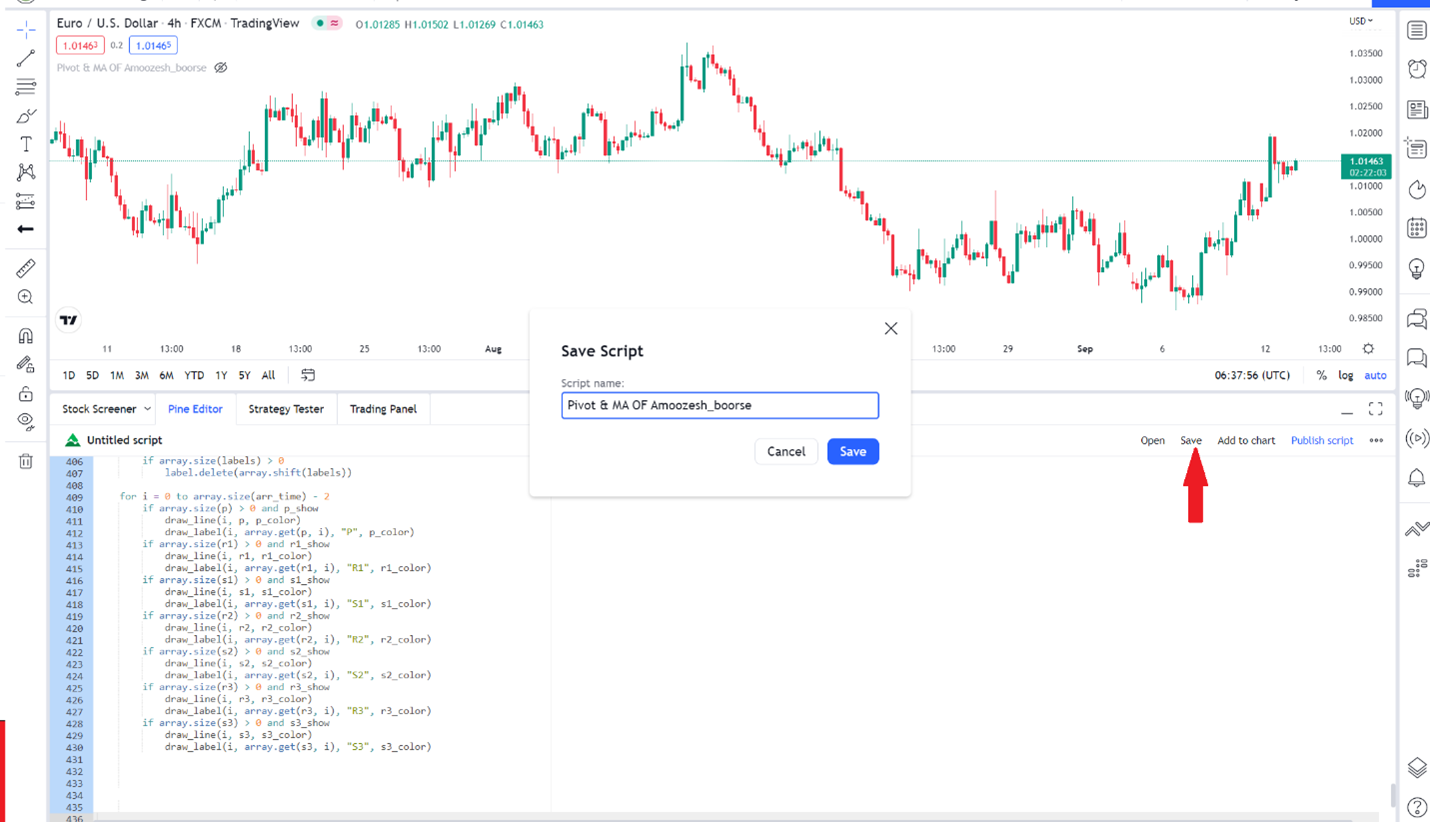Pick the ruler measure tool
Viewport: 1430px width, 822px height.
26,268
